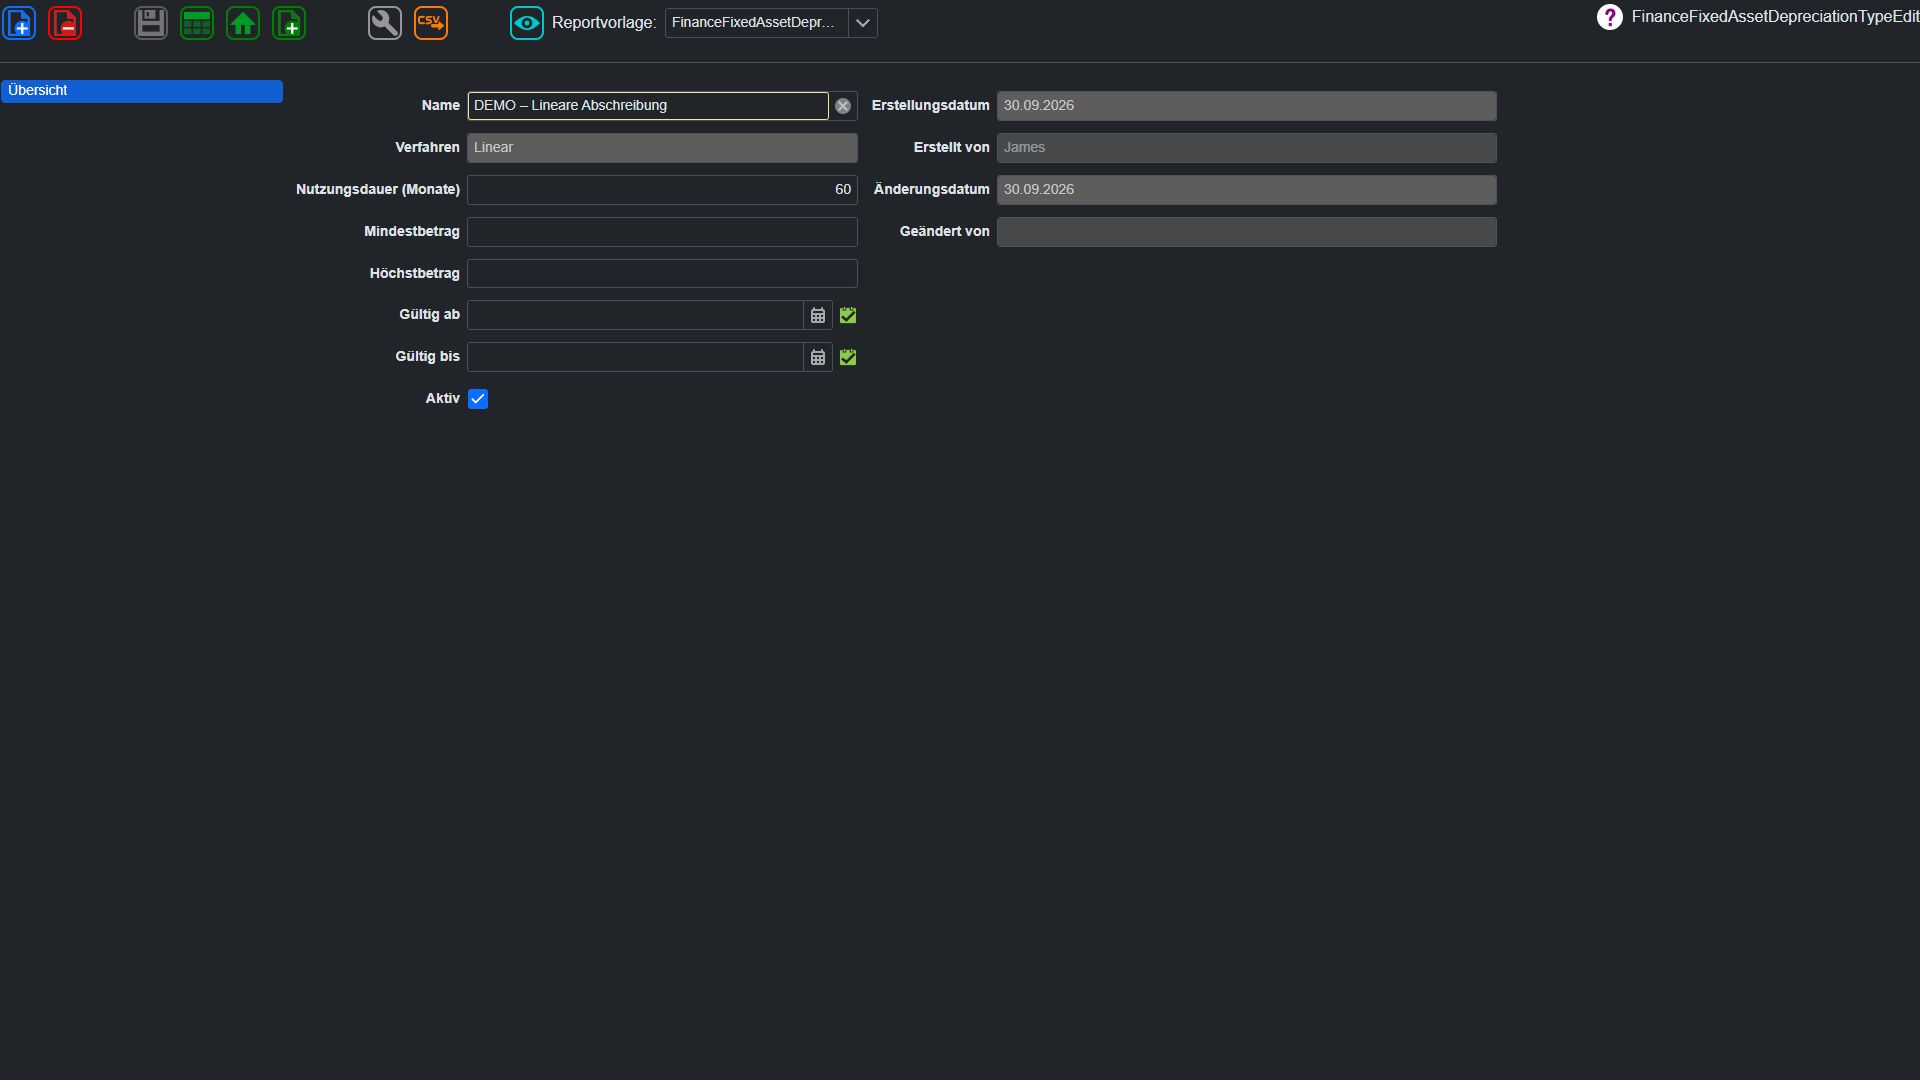The width and height of the screenshot is (1920, 1080).
Task: Expand the Reportvorlage dropdown arrow
Action: tap(863, 23)
